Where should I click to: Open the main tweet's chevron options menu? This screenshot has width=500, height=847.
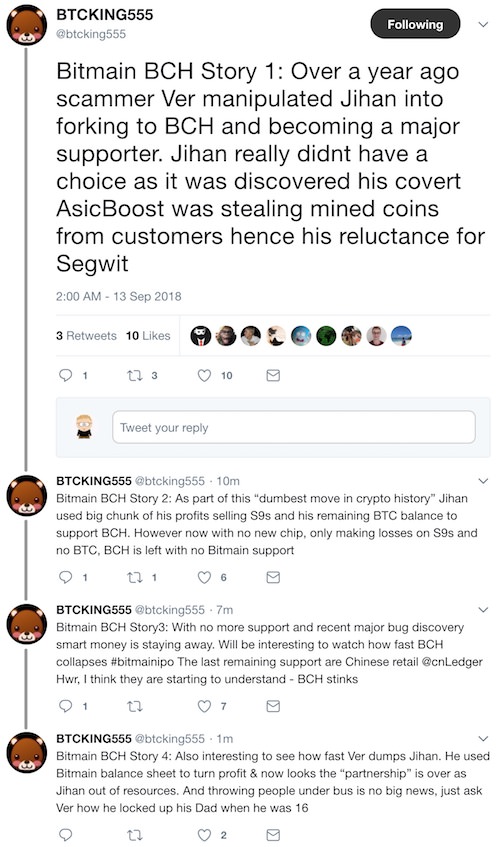pos(483,24)
